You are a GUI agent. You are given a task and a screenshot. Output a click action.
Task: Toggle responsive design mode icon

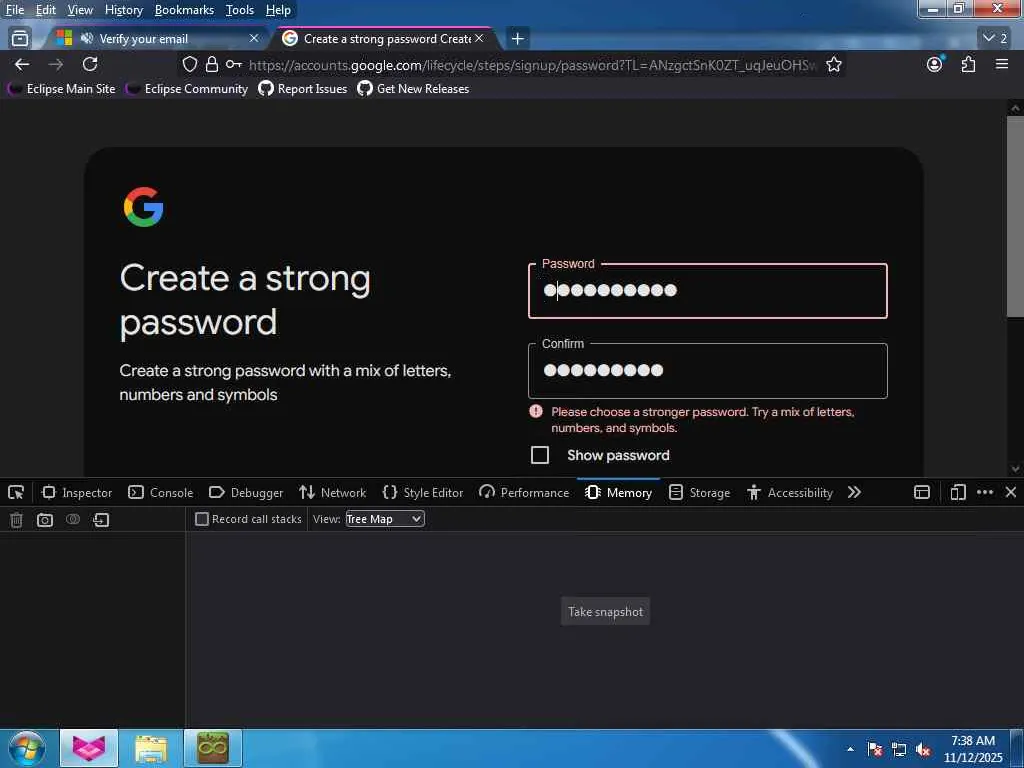958,492
